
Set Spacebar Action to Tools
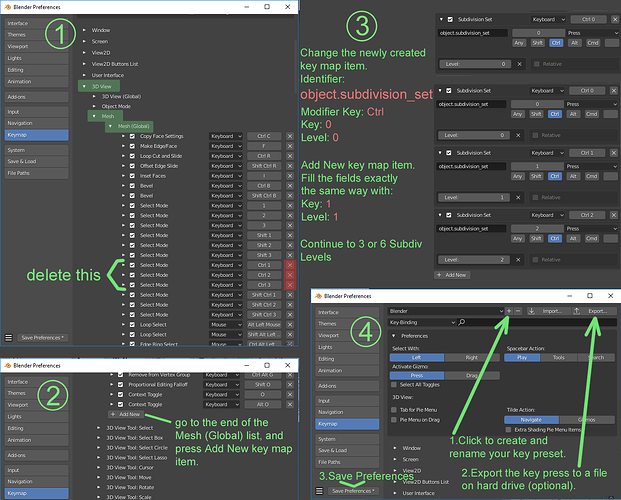559,357
